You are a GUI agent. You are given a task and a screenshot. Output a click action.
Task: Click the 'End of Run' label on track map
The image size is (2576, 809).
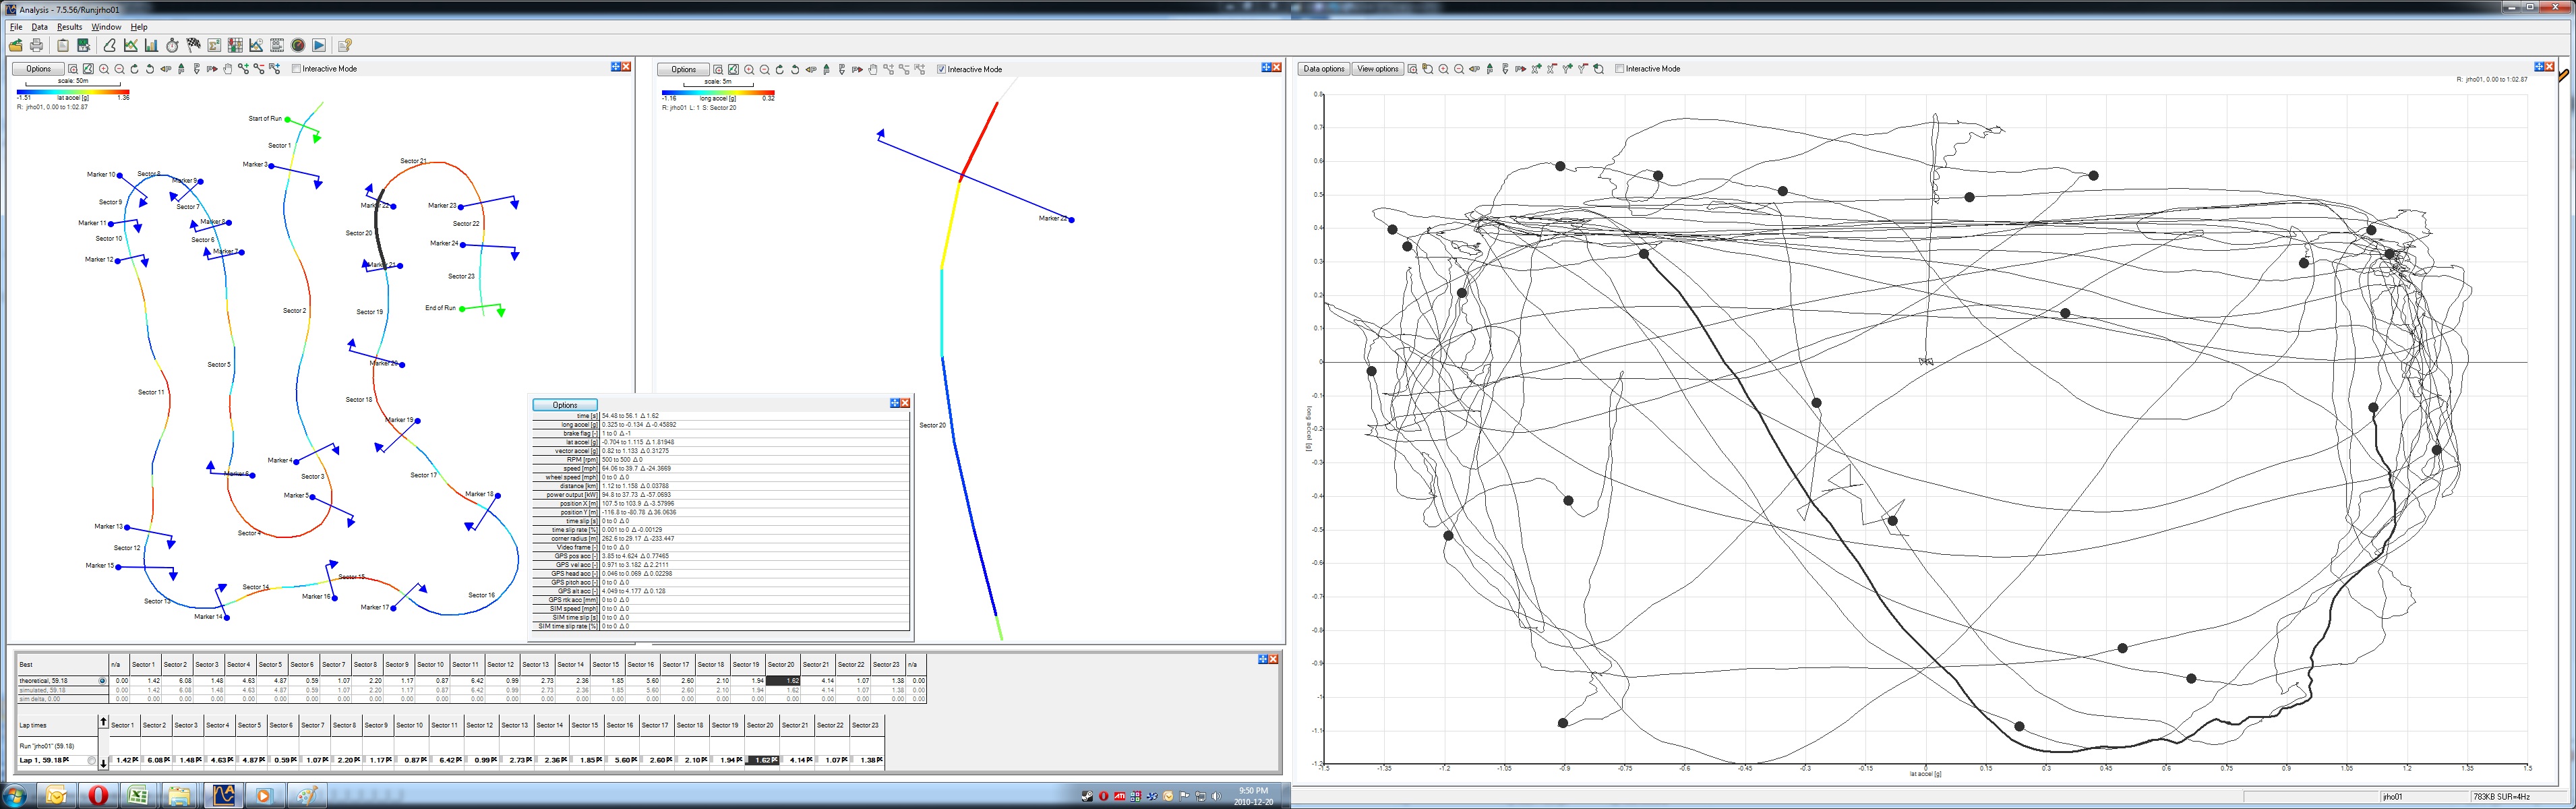[440, 308]
